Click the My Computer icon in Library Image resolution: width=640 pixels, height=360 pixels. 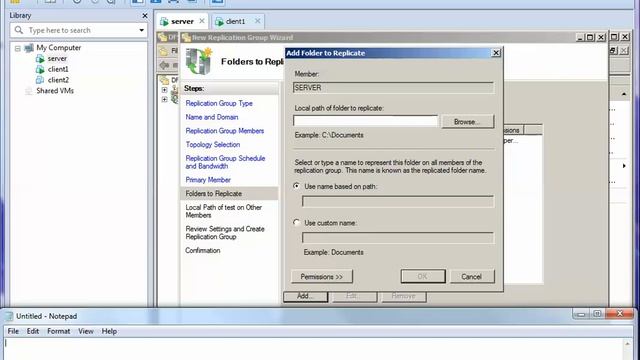pos(29,48)
